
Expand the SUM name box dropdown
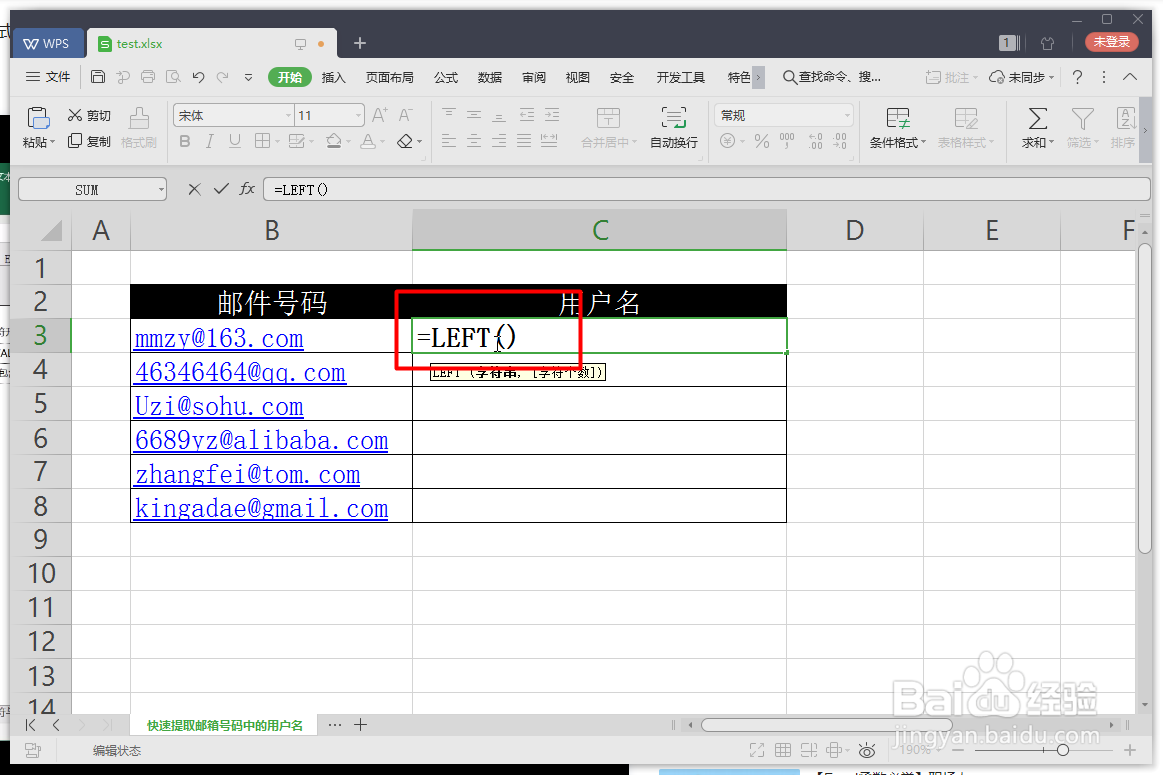pos(161,190)
